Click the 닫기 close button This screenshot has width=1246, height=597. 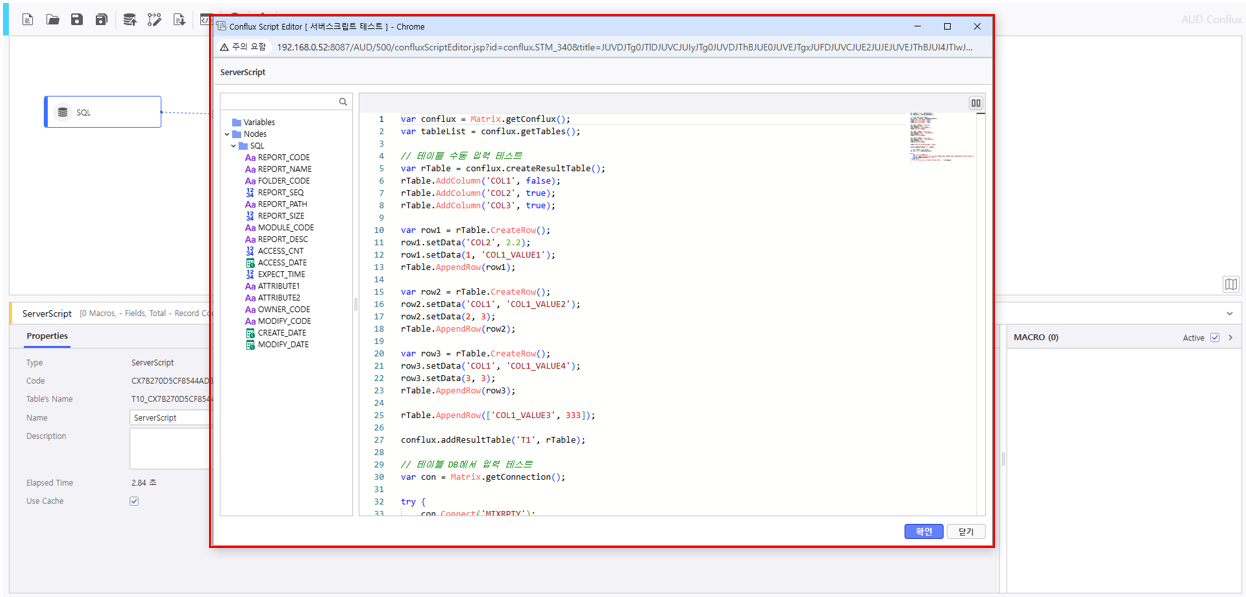pyautogui.click(x=965, y=532)
